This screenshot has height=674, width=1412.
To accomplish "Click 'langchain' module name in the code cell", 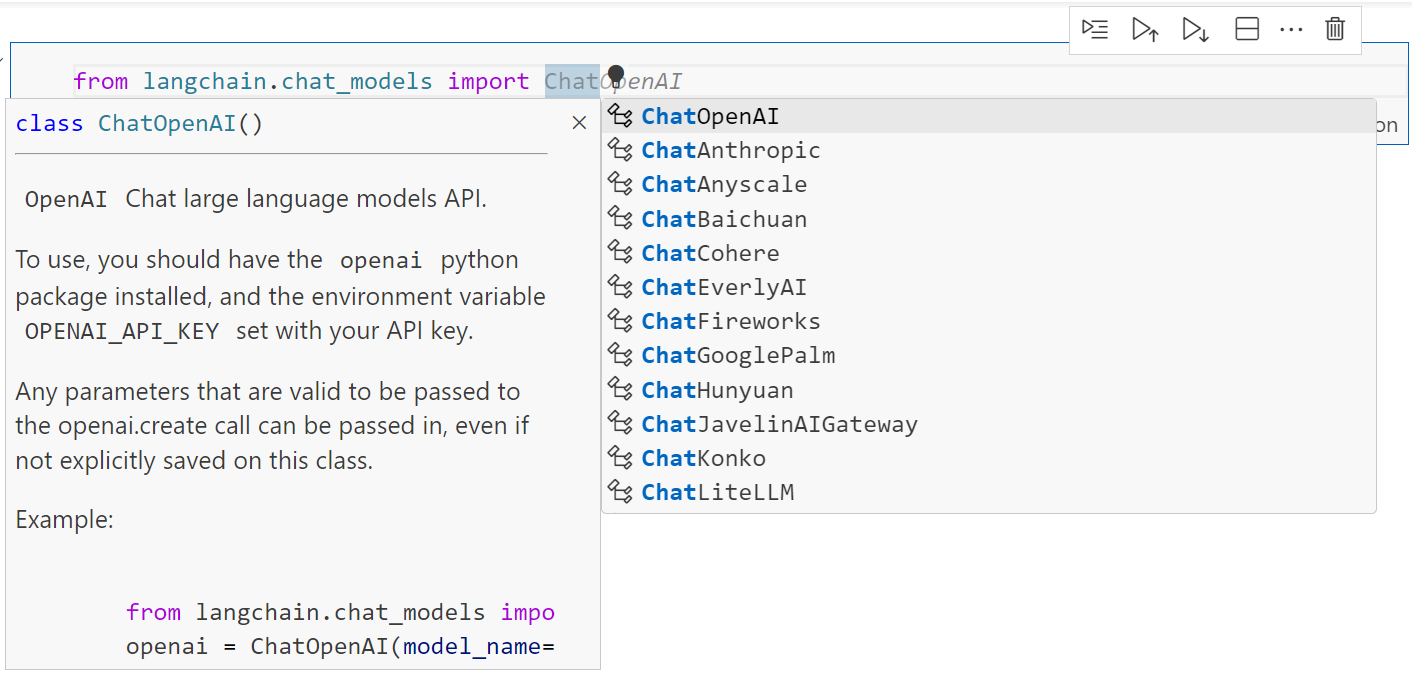I will [205, 81].
